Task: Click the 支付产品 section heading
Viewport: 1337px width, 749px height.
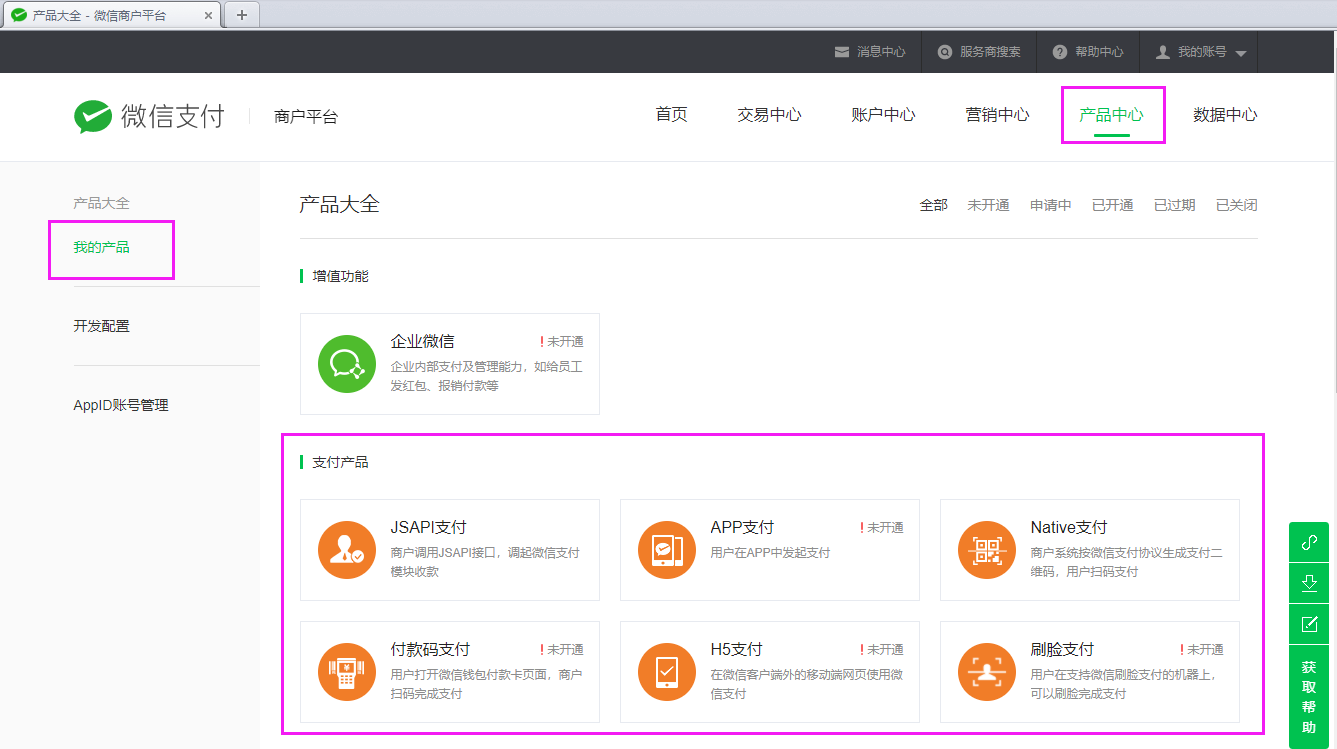Action: point(340,462)
